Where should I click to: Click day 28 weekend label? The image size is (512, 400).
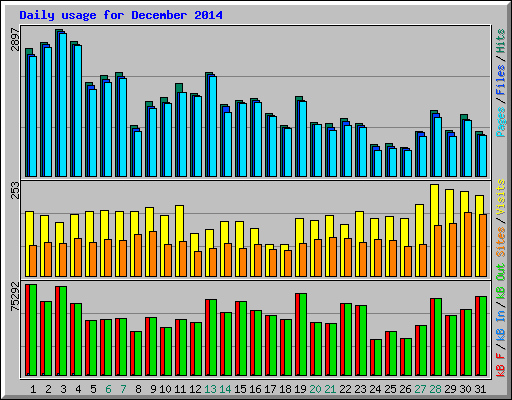pos(435,389)
